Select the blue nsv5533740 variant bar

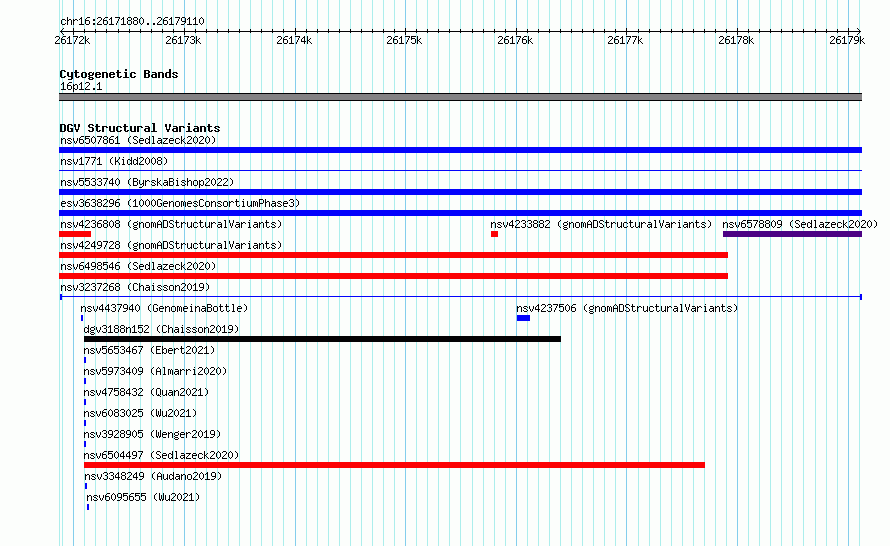click(x=460, y=192)
